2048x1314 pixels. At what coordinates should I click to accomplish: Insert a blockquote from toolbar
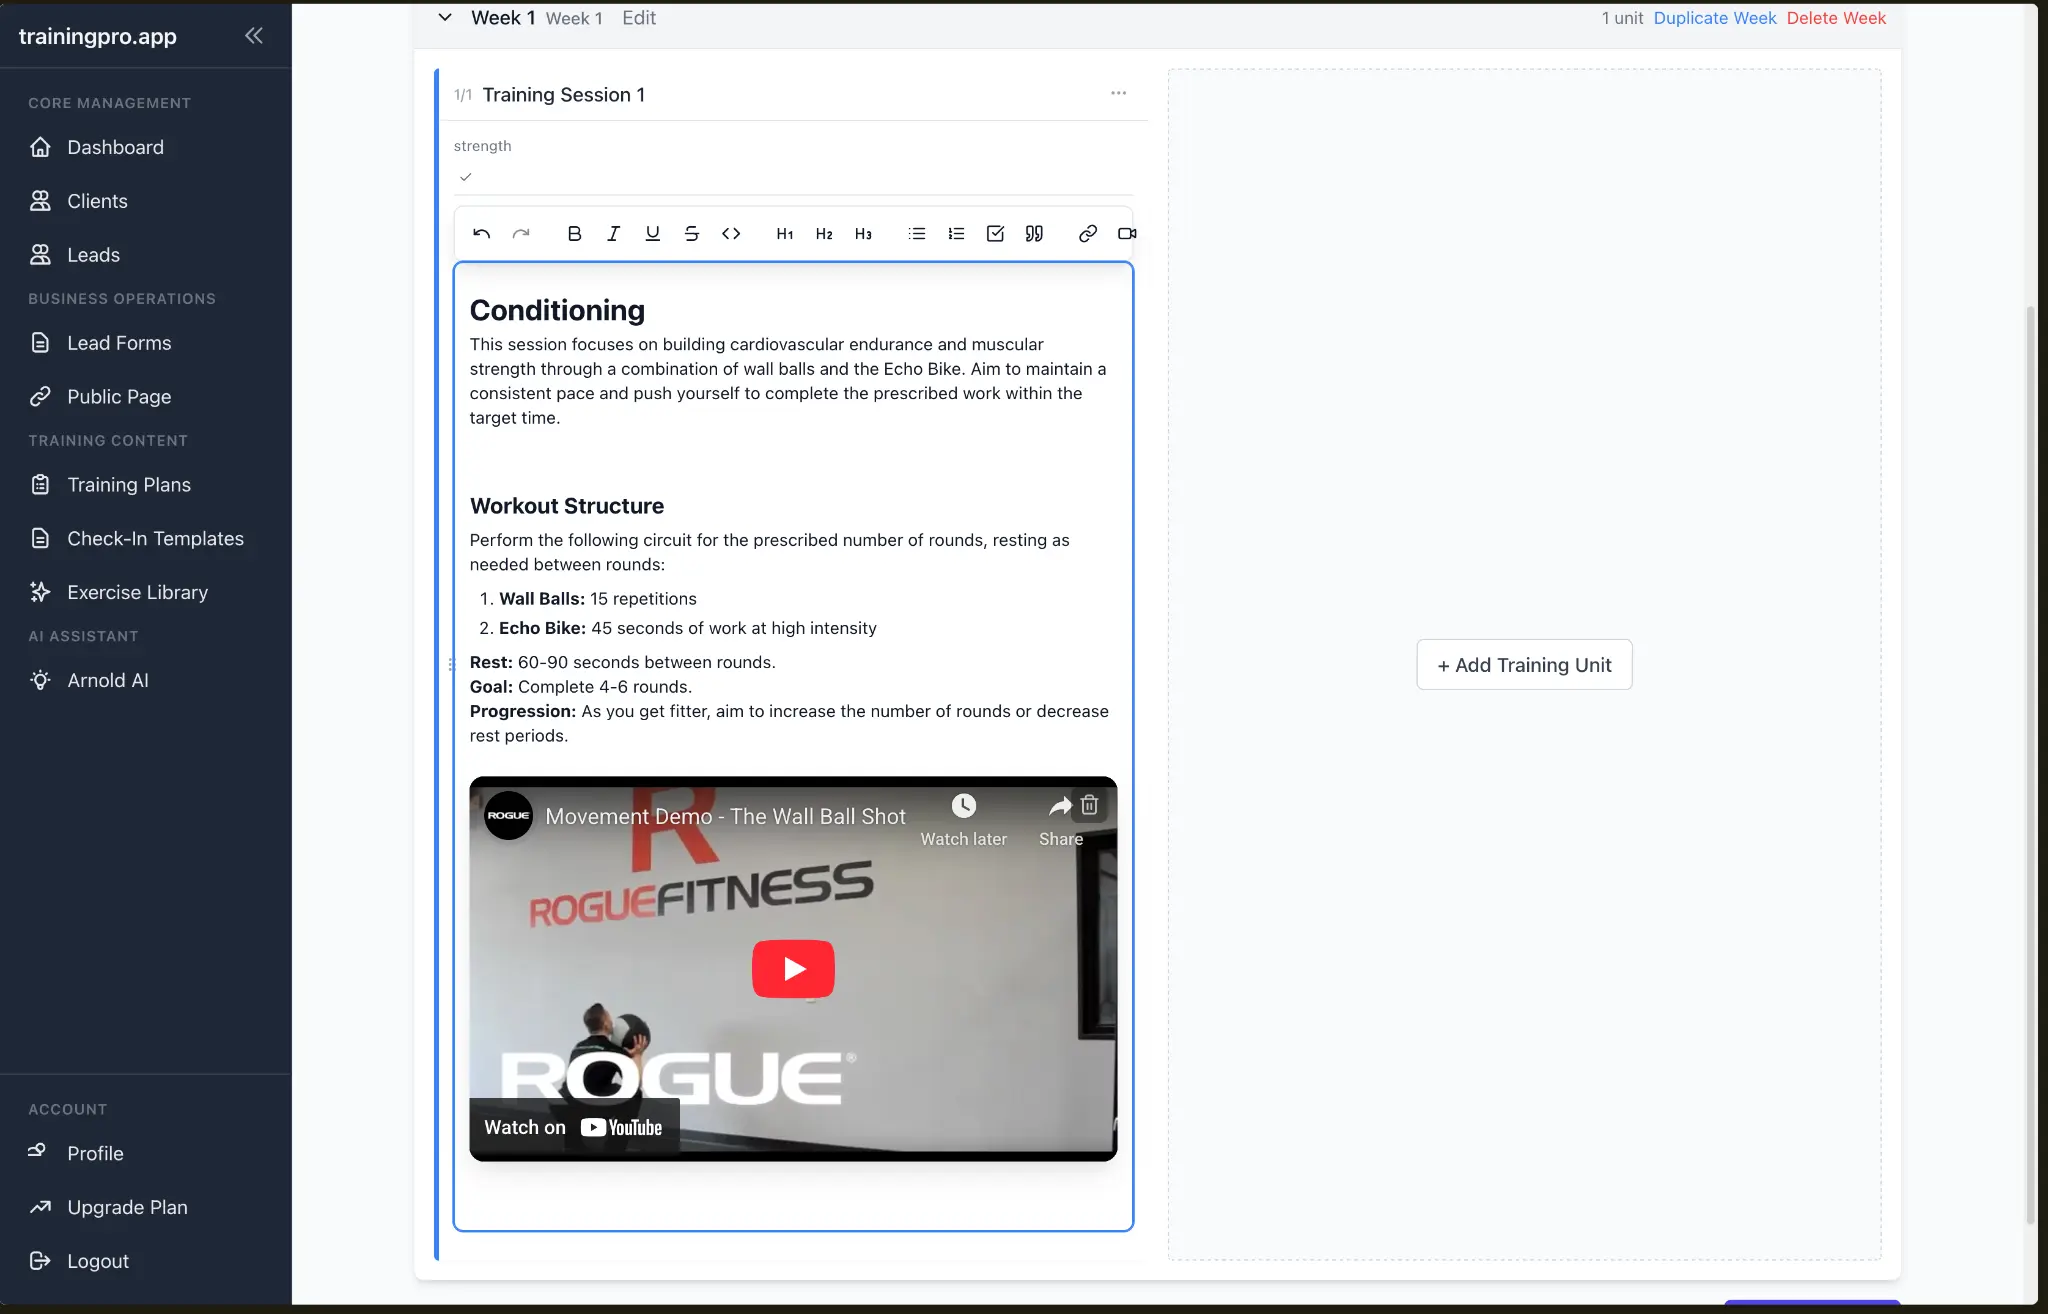[1034, 234]
